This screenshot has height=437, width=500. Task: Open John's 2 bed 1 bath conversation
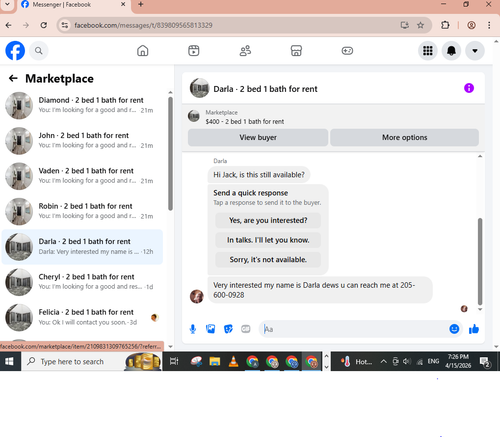pyautogui.click(x=82, y=141)
